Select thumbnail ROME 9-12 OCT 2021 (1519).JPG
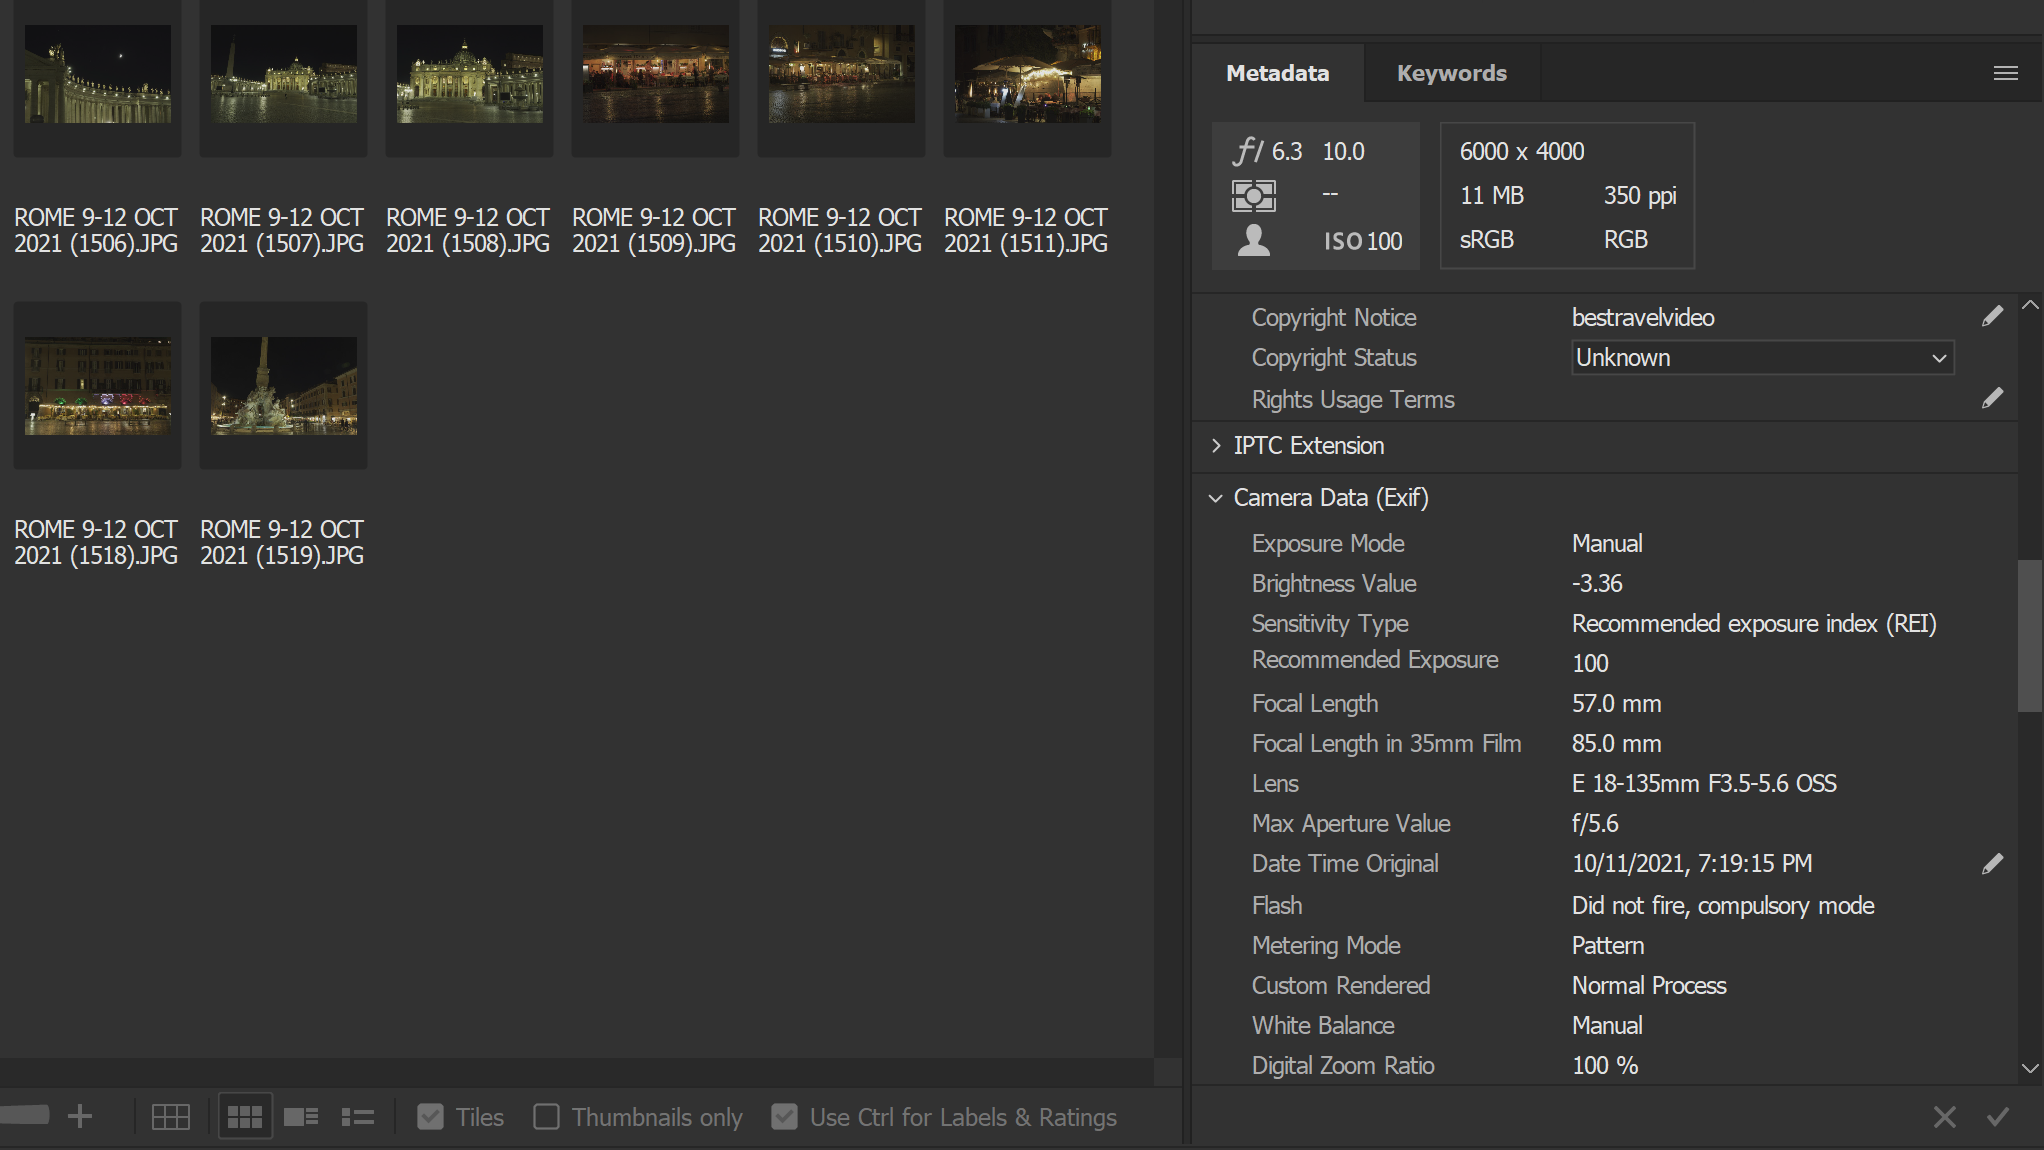Screen dimensions: 2044x1150 (283, 385)
